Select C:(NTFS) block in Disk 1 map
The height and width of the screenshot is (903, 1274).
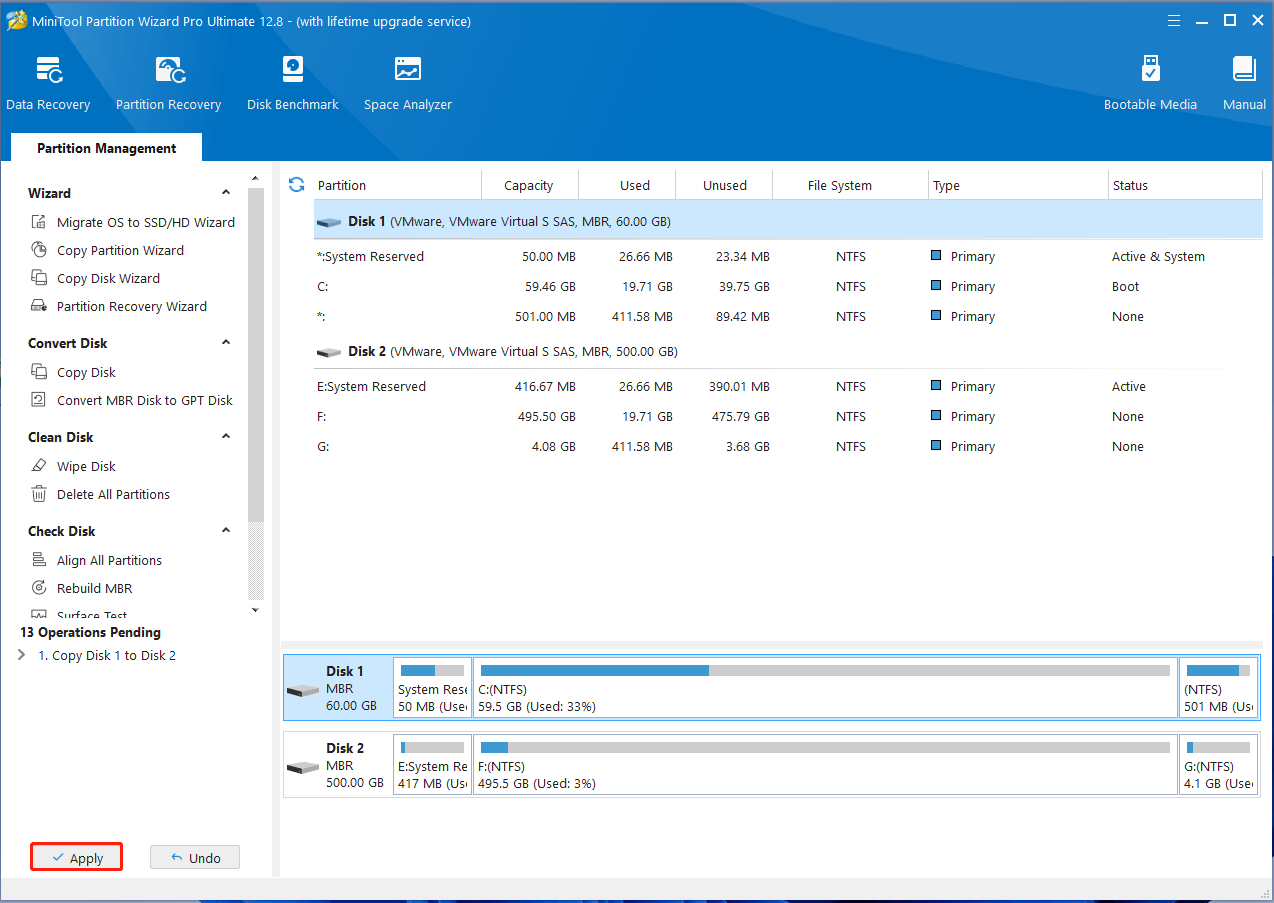pyautogui.click(x=825, y=688)
